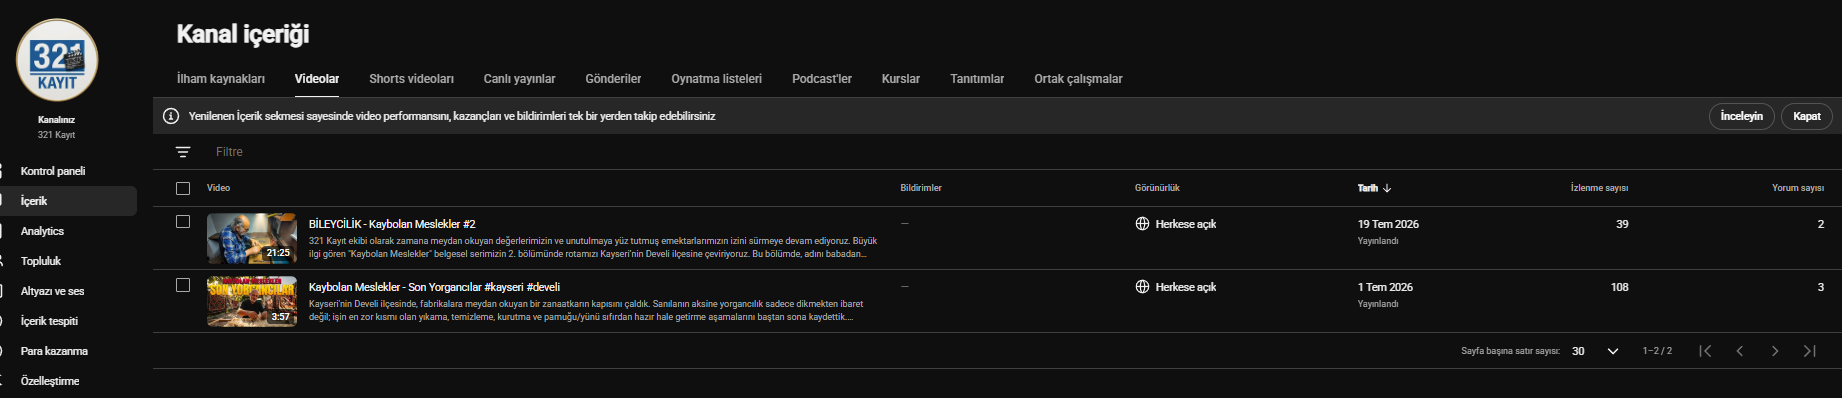This screenshot has height=398, width=1842.
Task: Click the Son Yorgancılar video description text
Action: (x=586, y=310)
